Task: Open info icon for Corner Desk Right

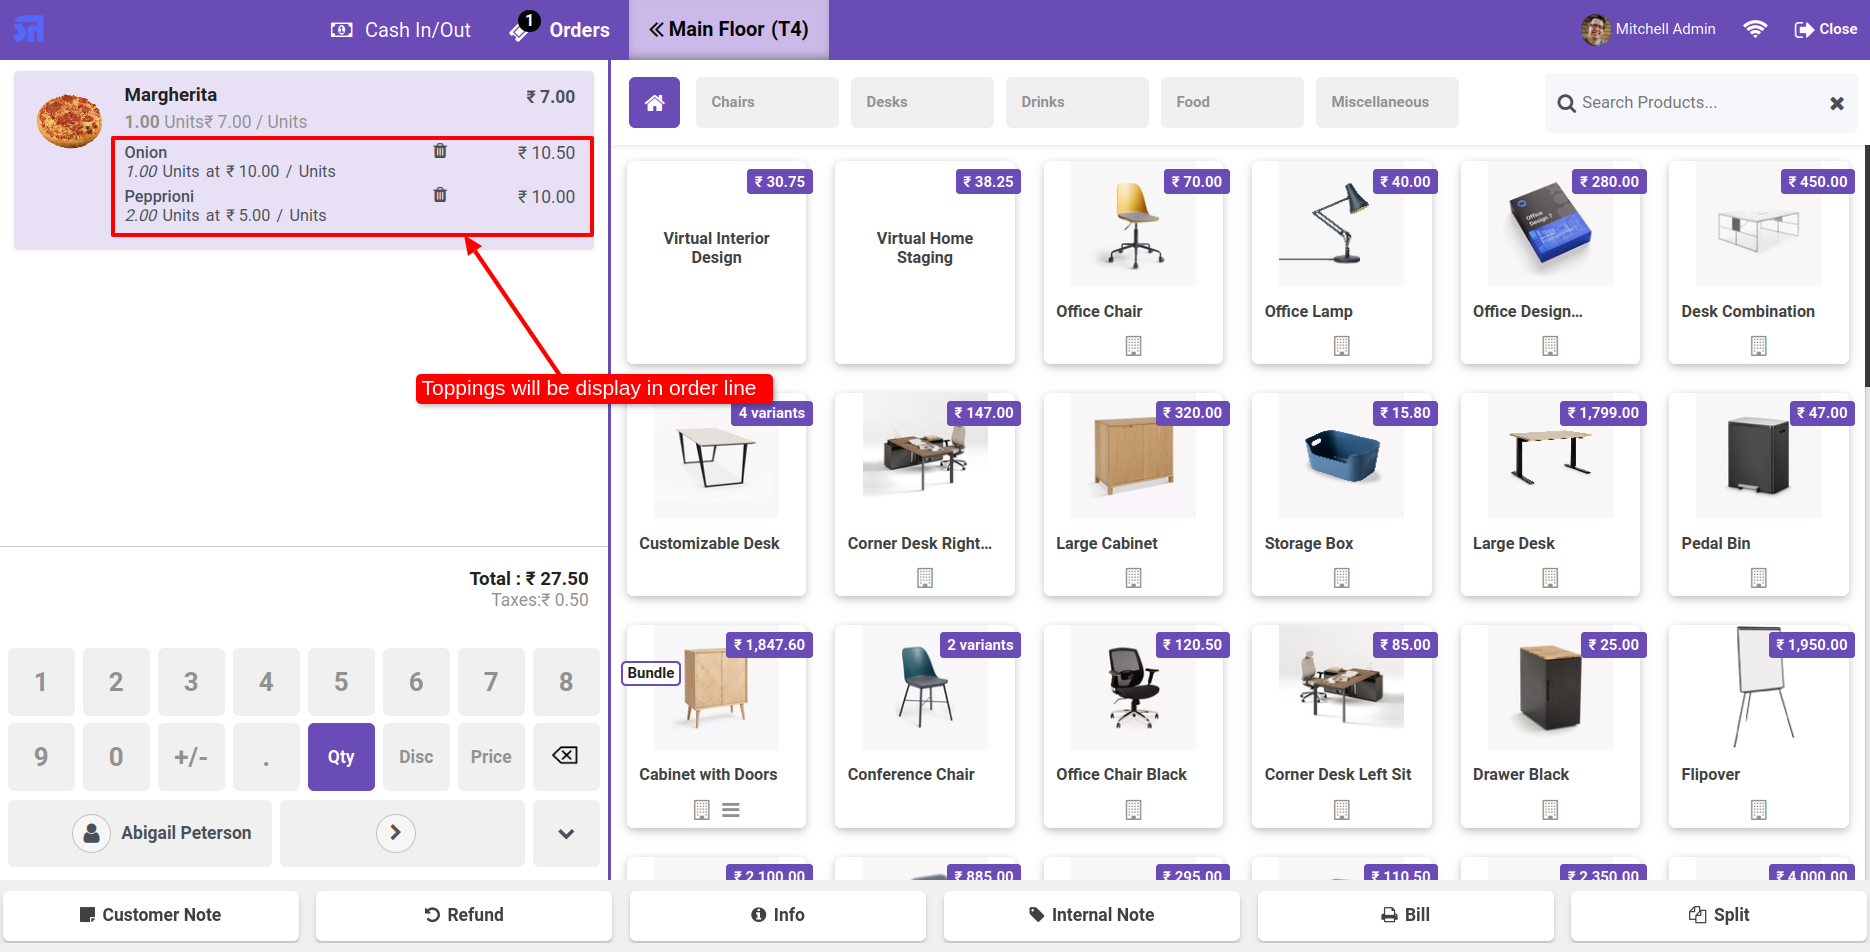Action: [x=925, y=578]
